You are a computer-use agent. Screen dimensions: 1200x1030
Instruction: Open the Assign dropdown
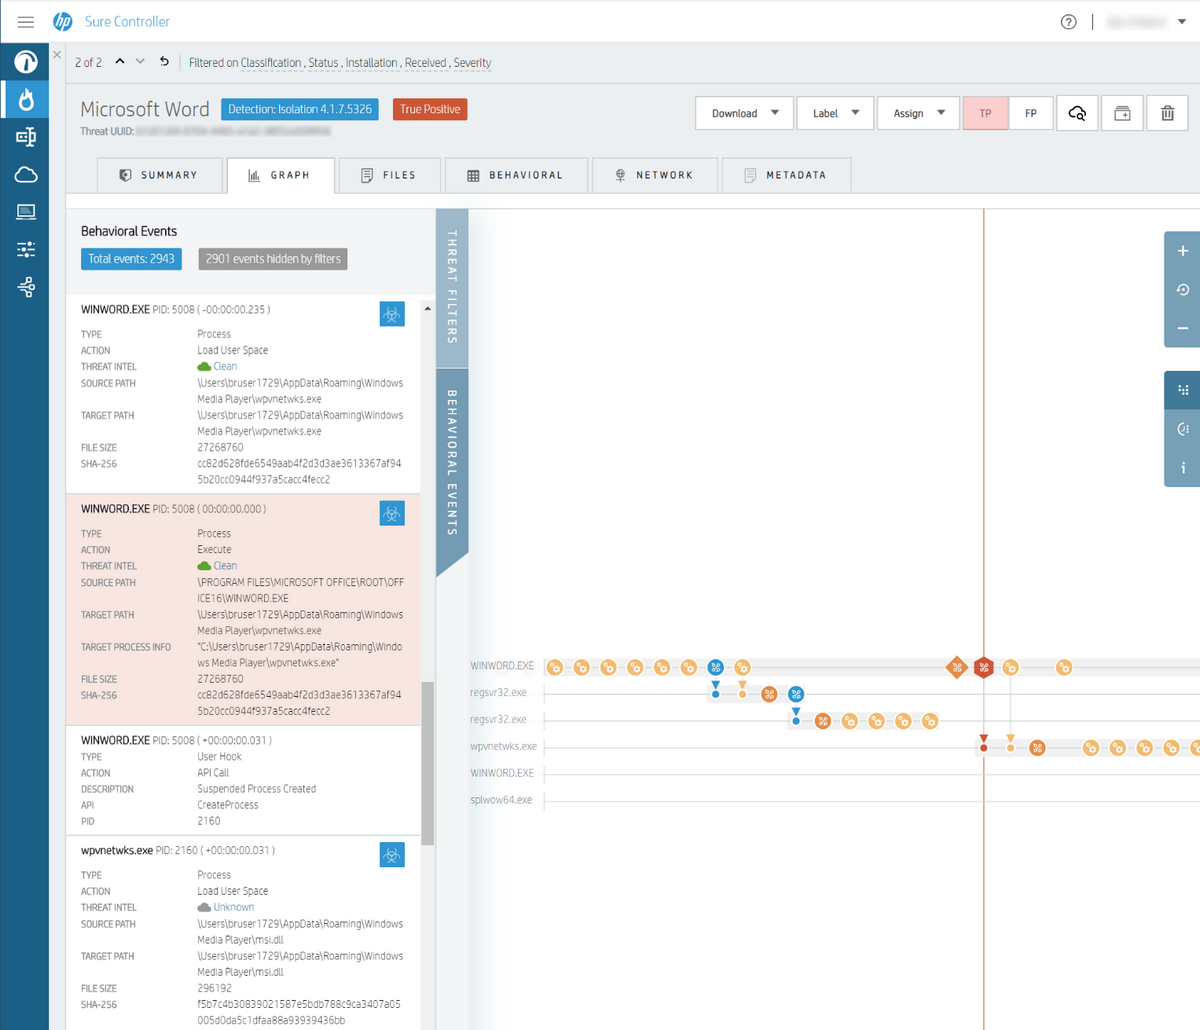(x=918, y=113)
